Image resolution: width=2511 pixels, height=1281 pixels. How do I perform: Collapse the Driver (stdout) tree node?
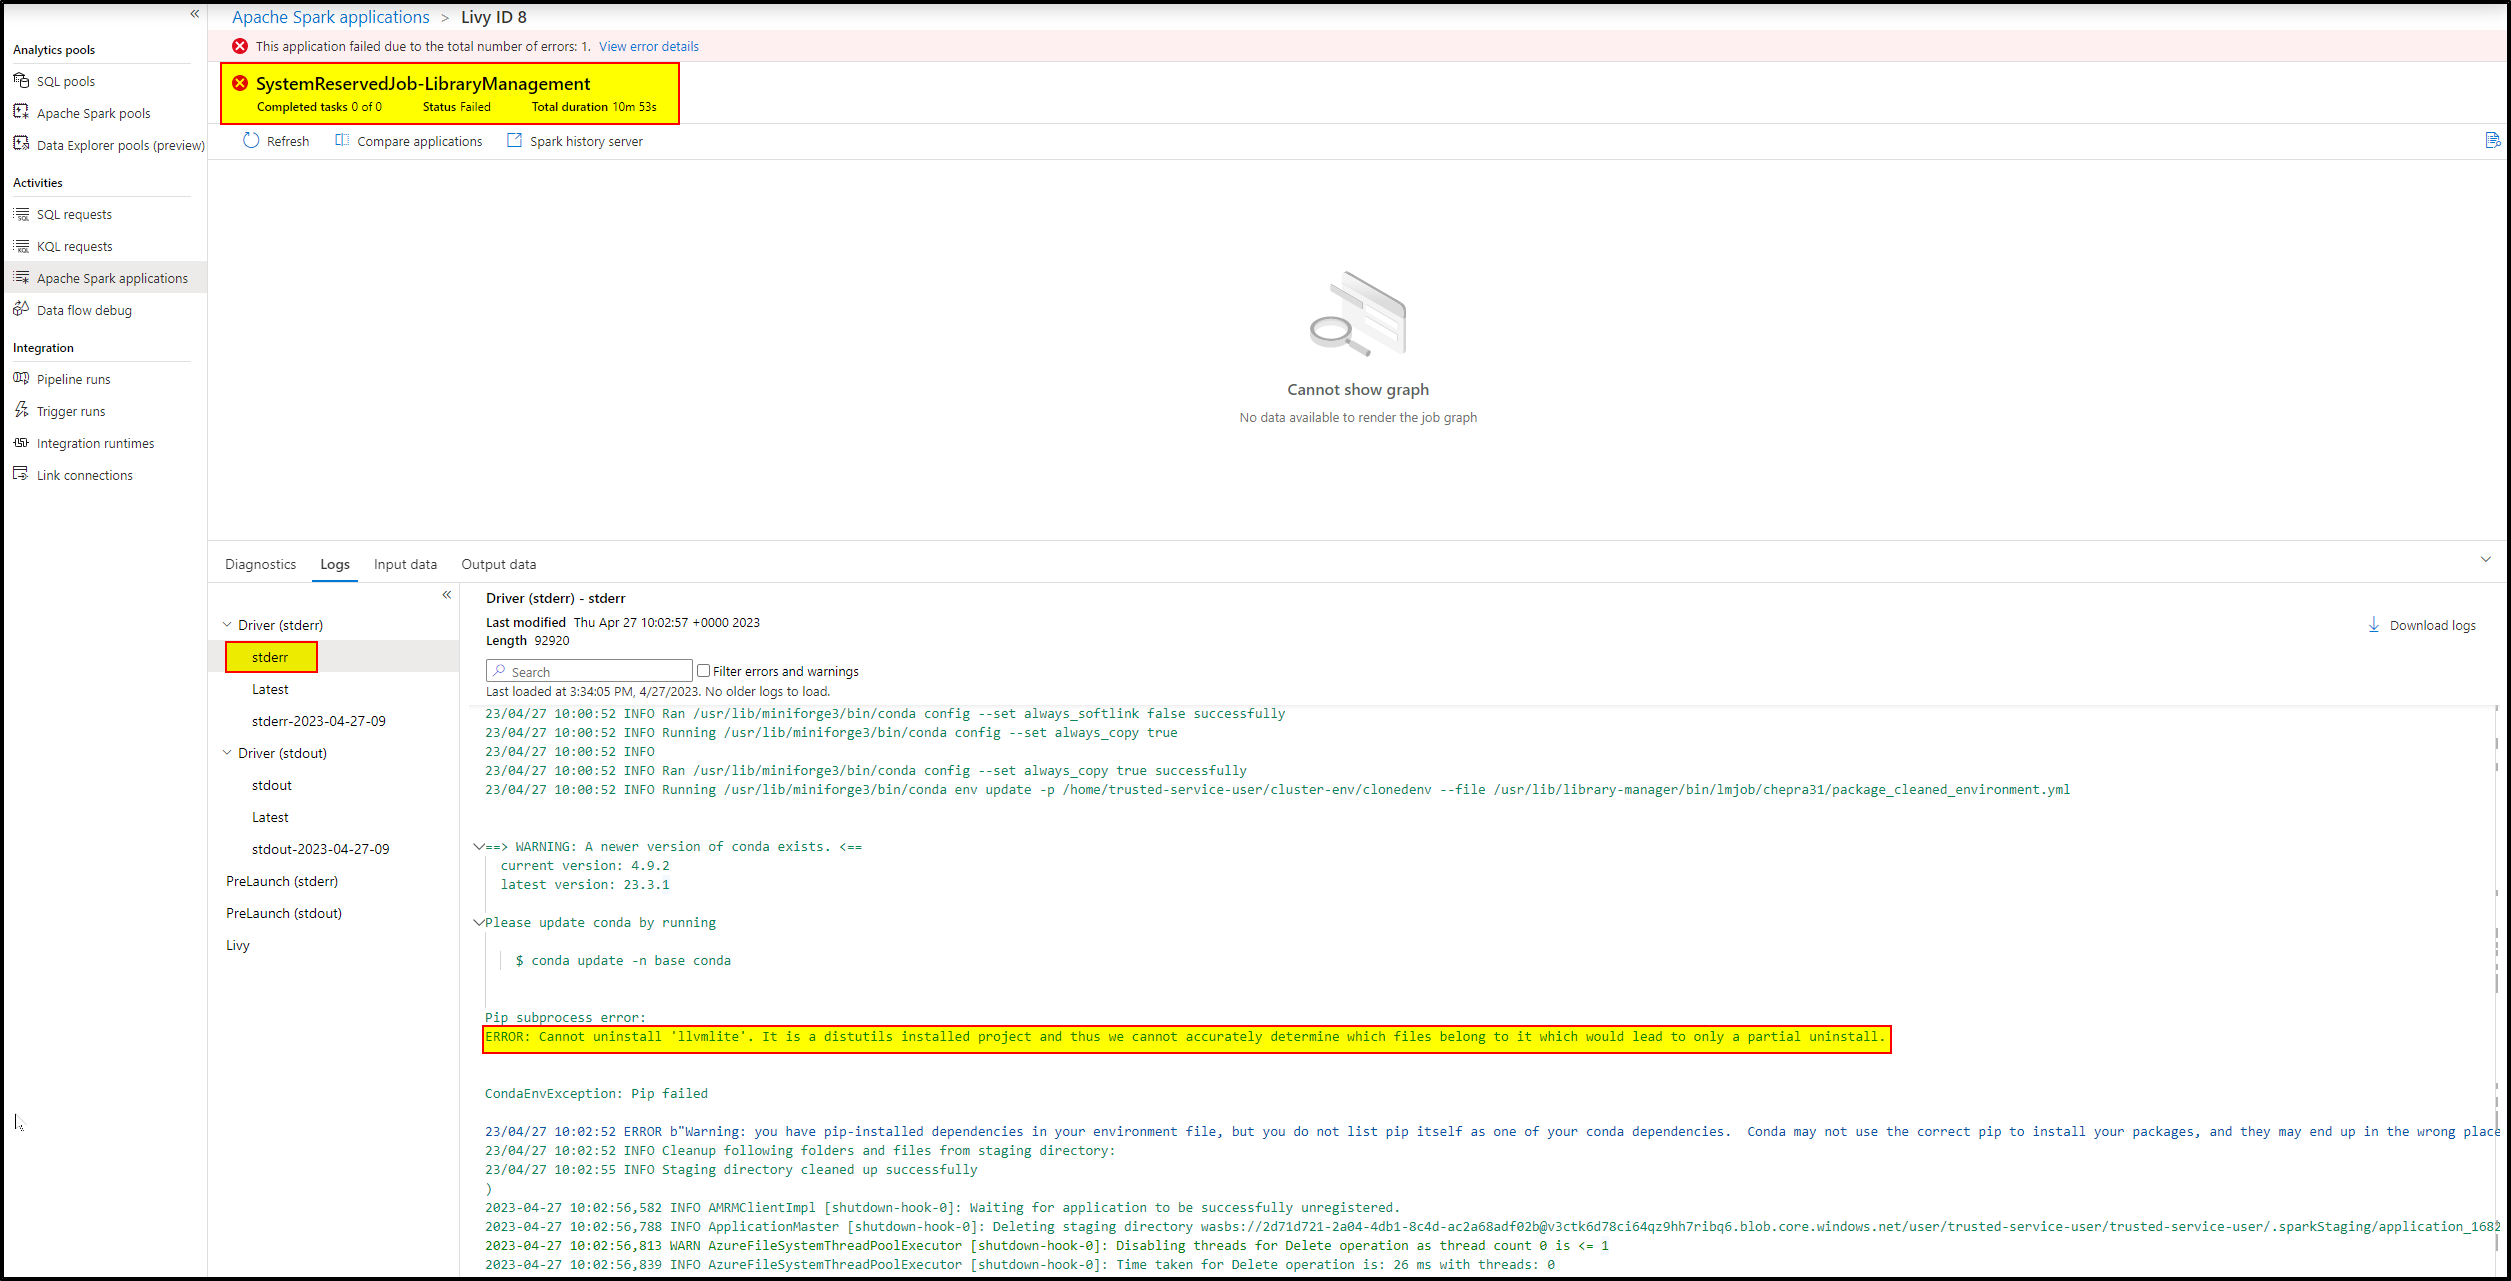227,753
